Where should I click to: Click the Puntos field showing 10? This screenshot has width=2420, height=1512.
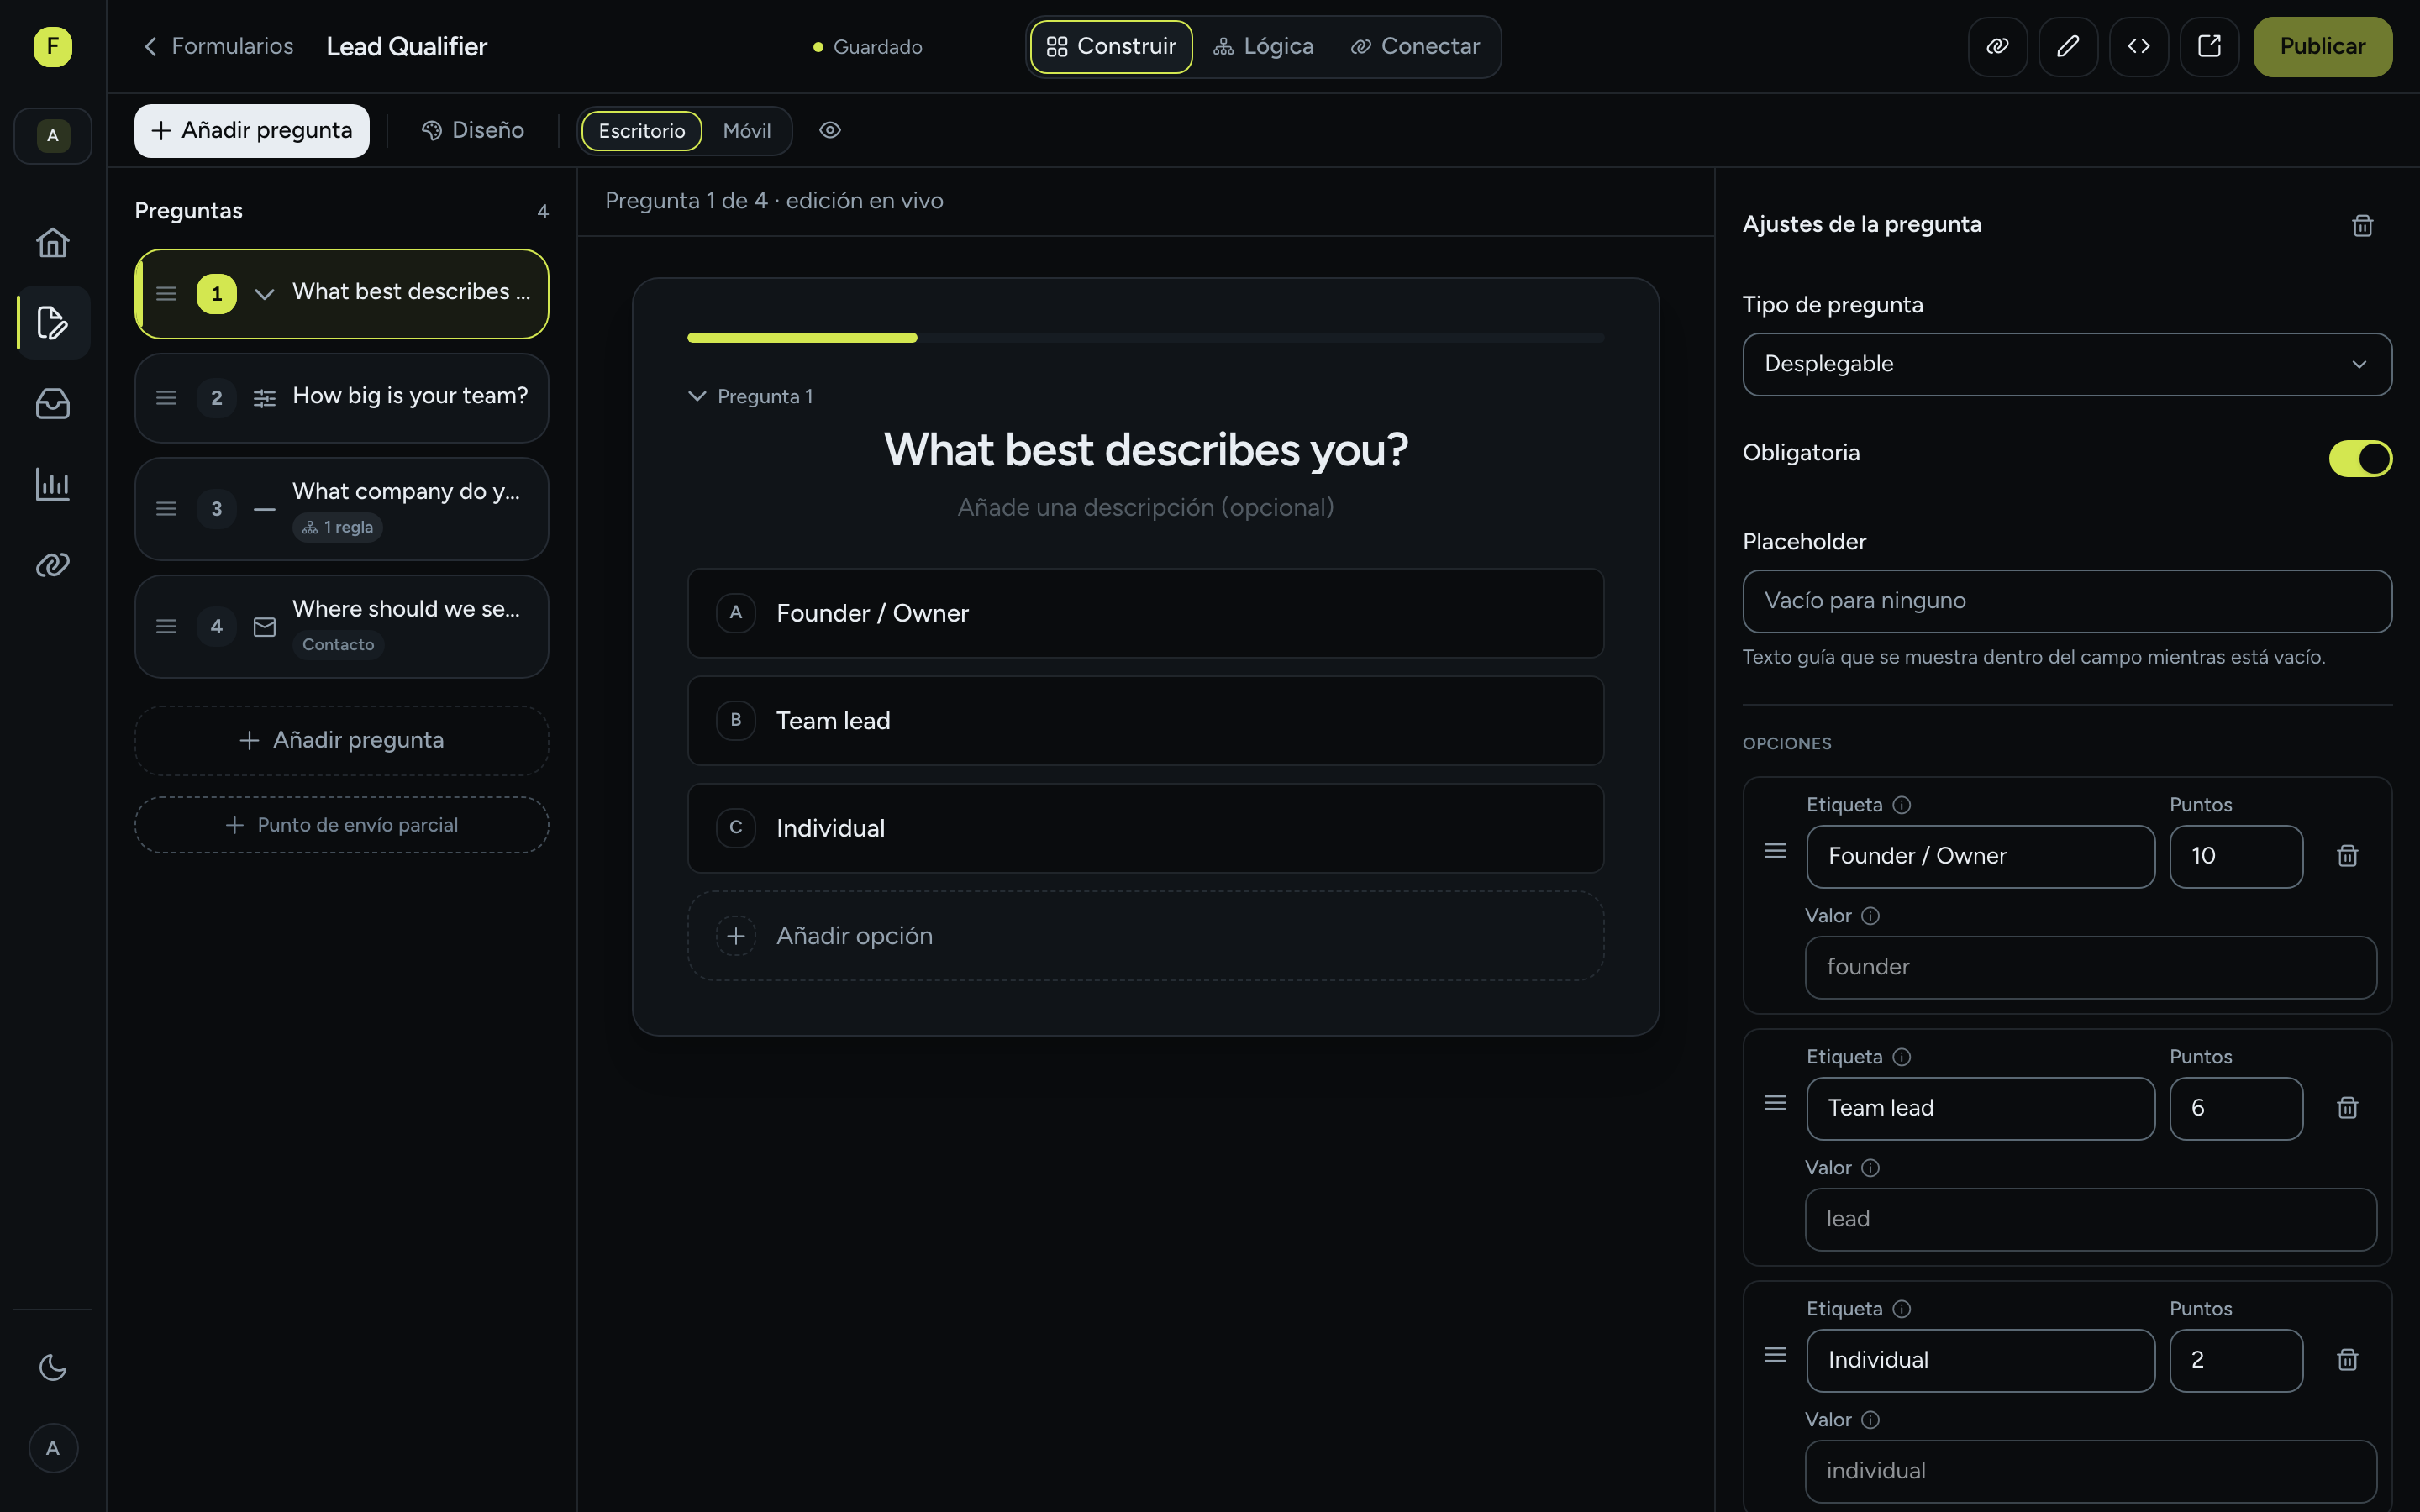[2236, 856]
